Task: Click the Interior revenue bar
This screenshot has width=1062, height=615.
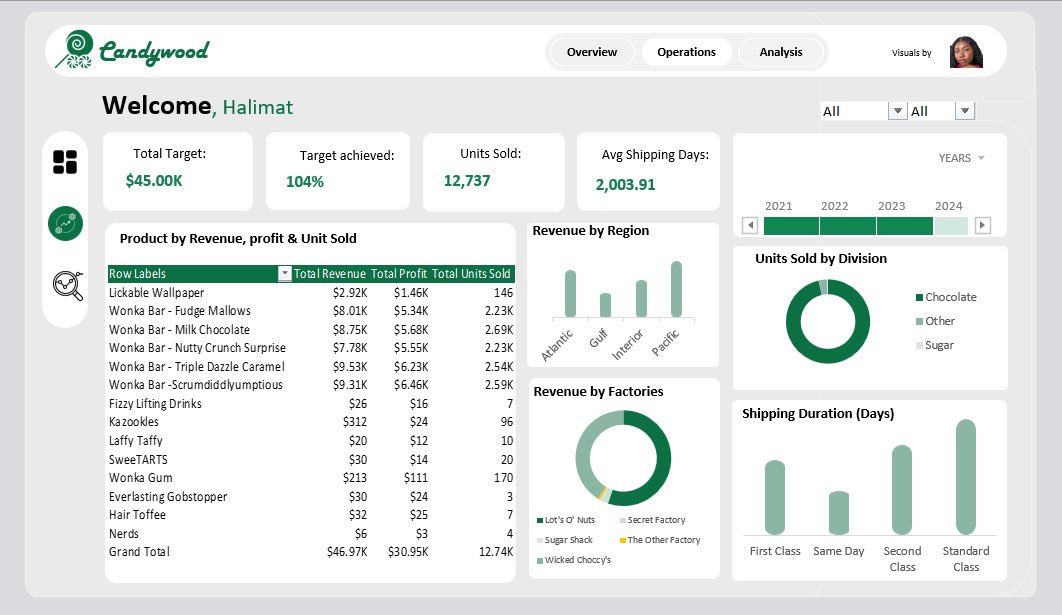Action: 641,298
